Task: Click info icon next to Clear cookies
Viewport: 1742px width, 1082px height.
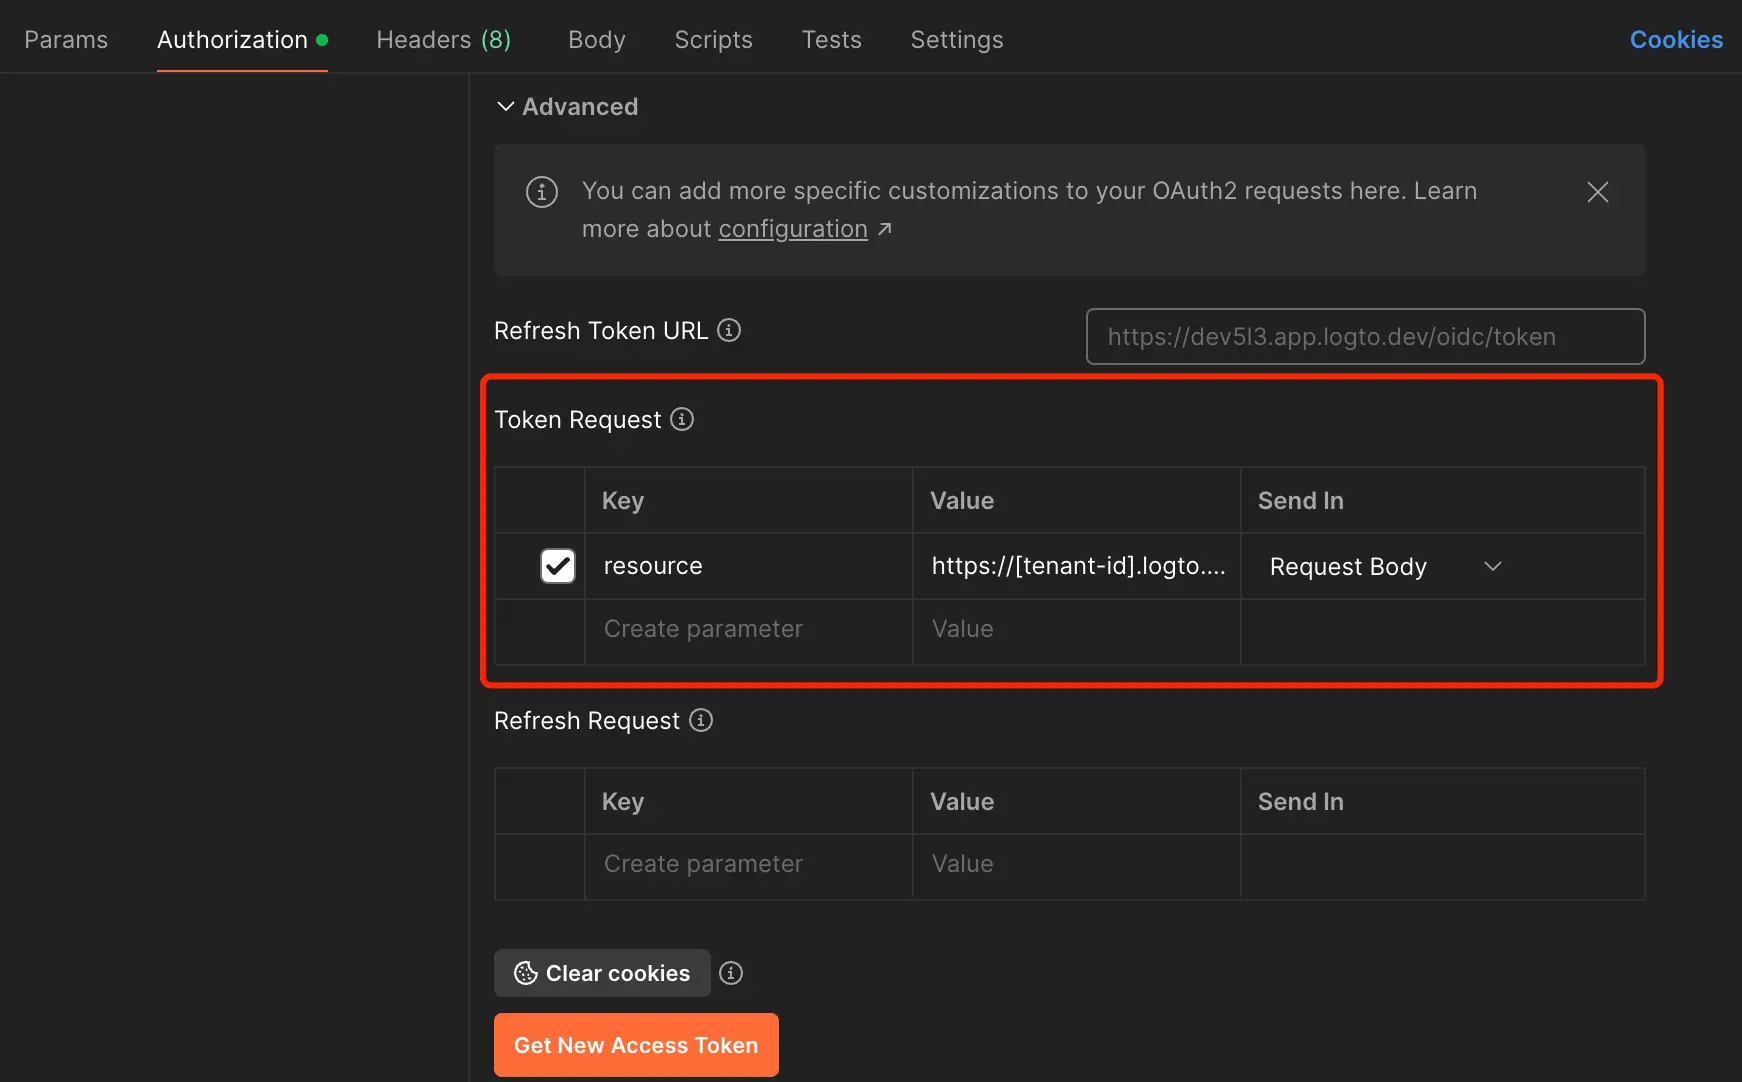Action: click(x=731, y=973)
